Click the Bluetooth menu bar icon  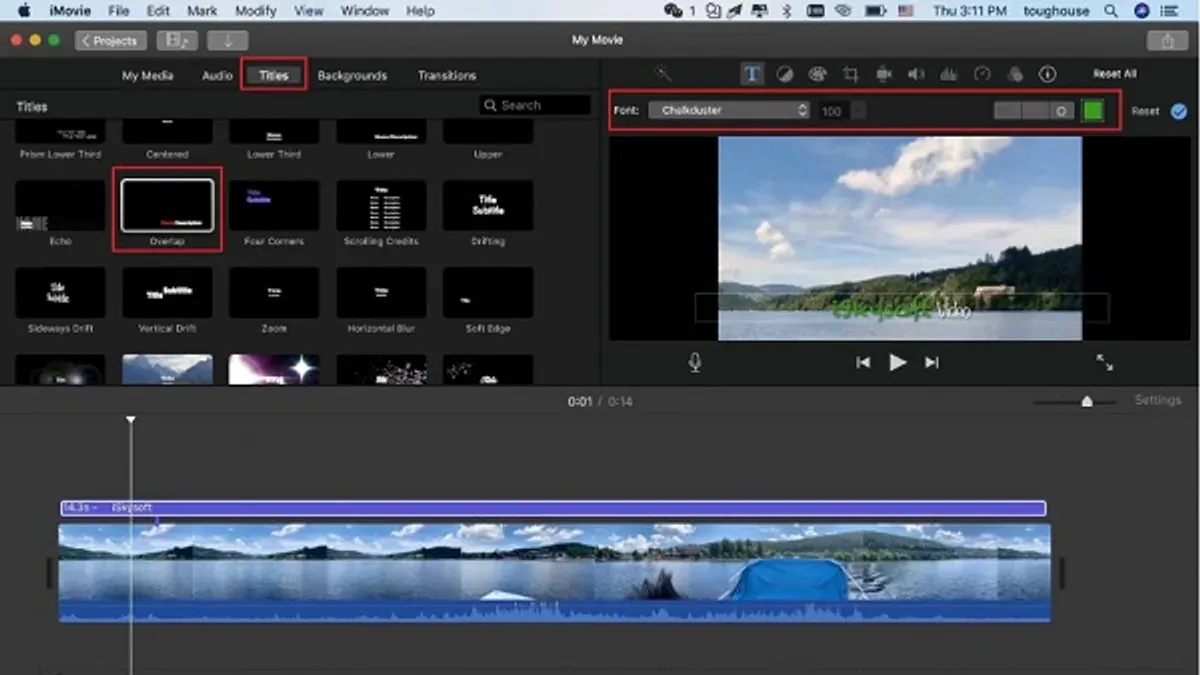point(786,11)
